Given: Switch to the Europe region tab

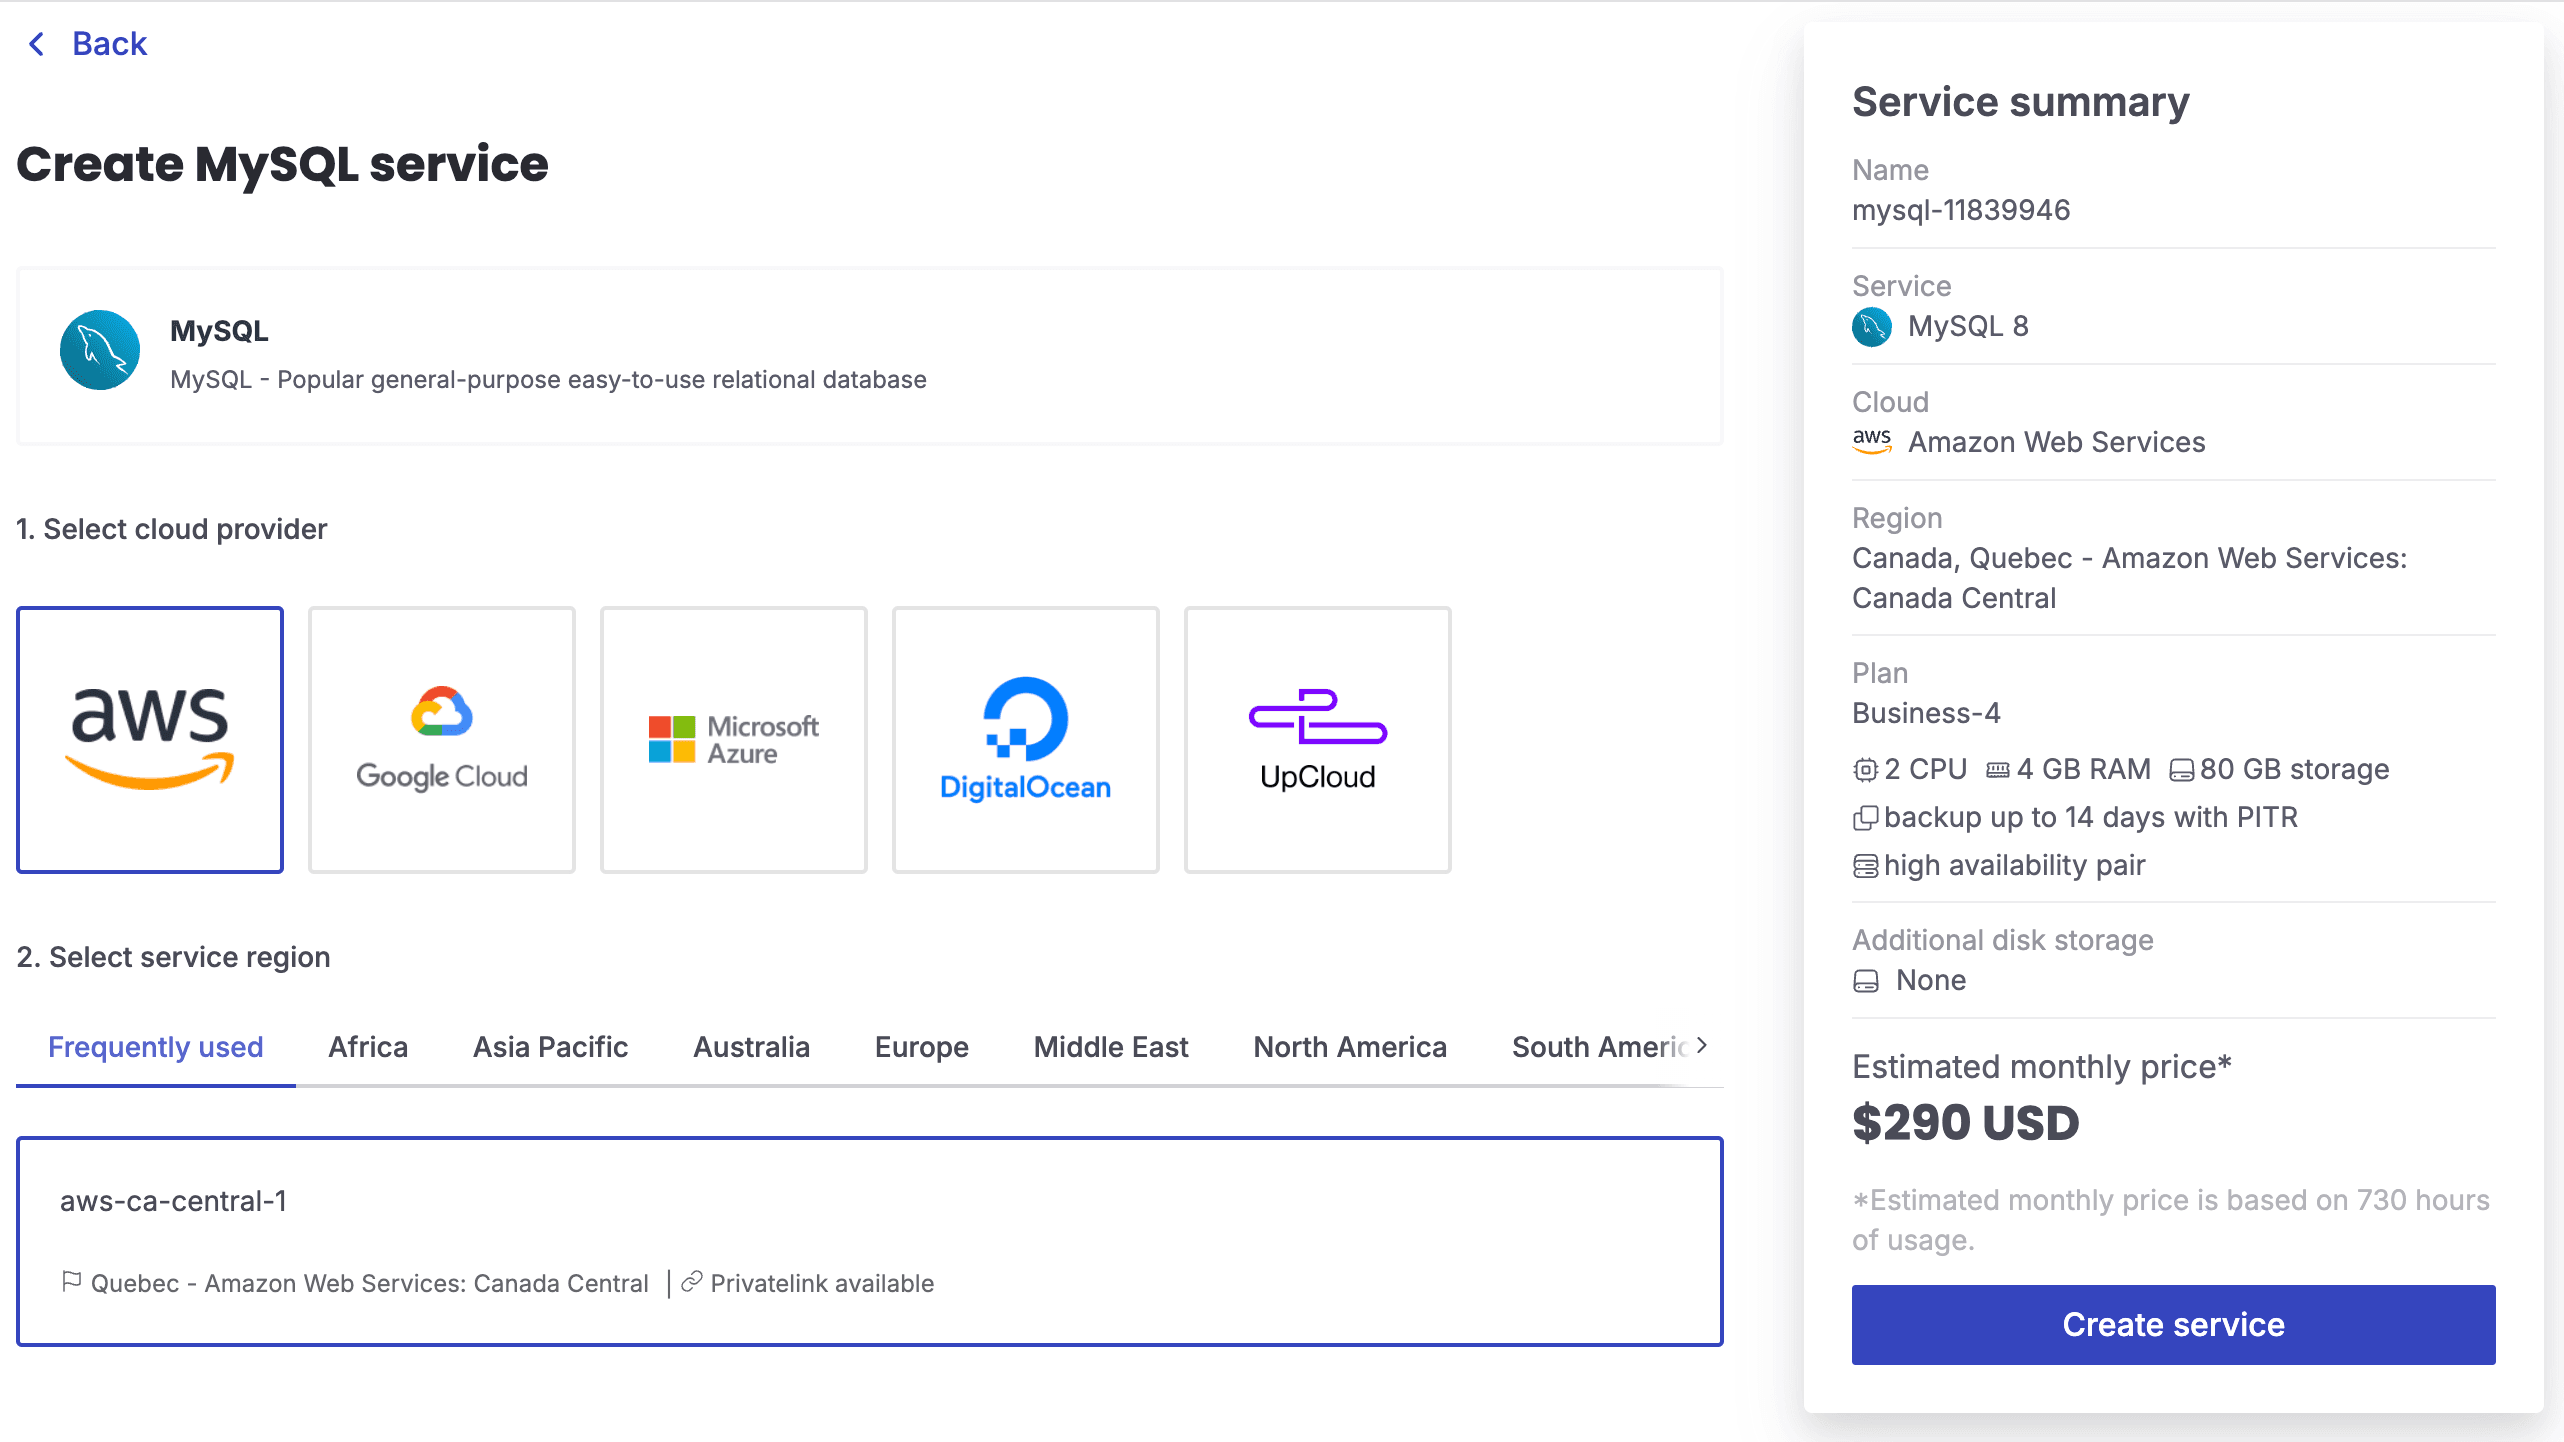Looking at the screenshot, I should pos(922,1047).
